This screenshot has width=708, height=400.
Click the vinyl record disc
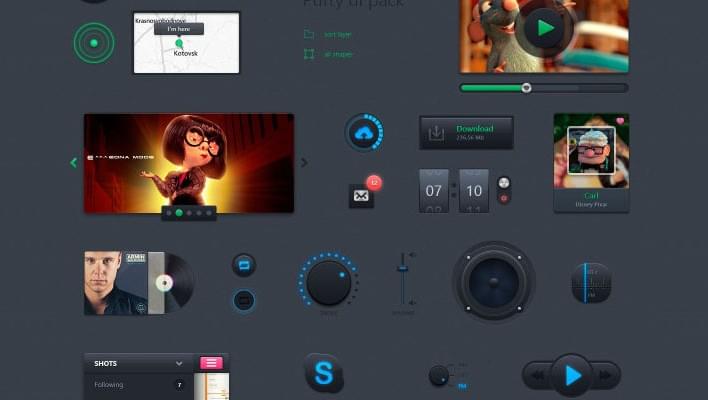tap(180, 283)
